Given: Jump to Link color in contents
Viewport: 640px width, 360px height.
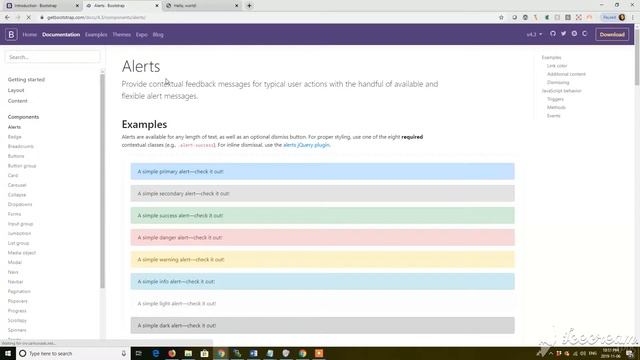Looking at the screenshot, I should click(x=557, y=66).
